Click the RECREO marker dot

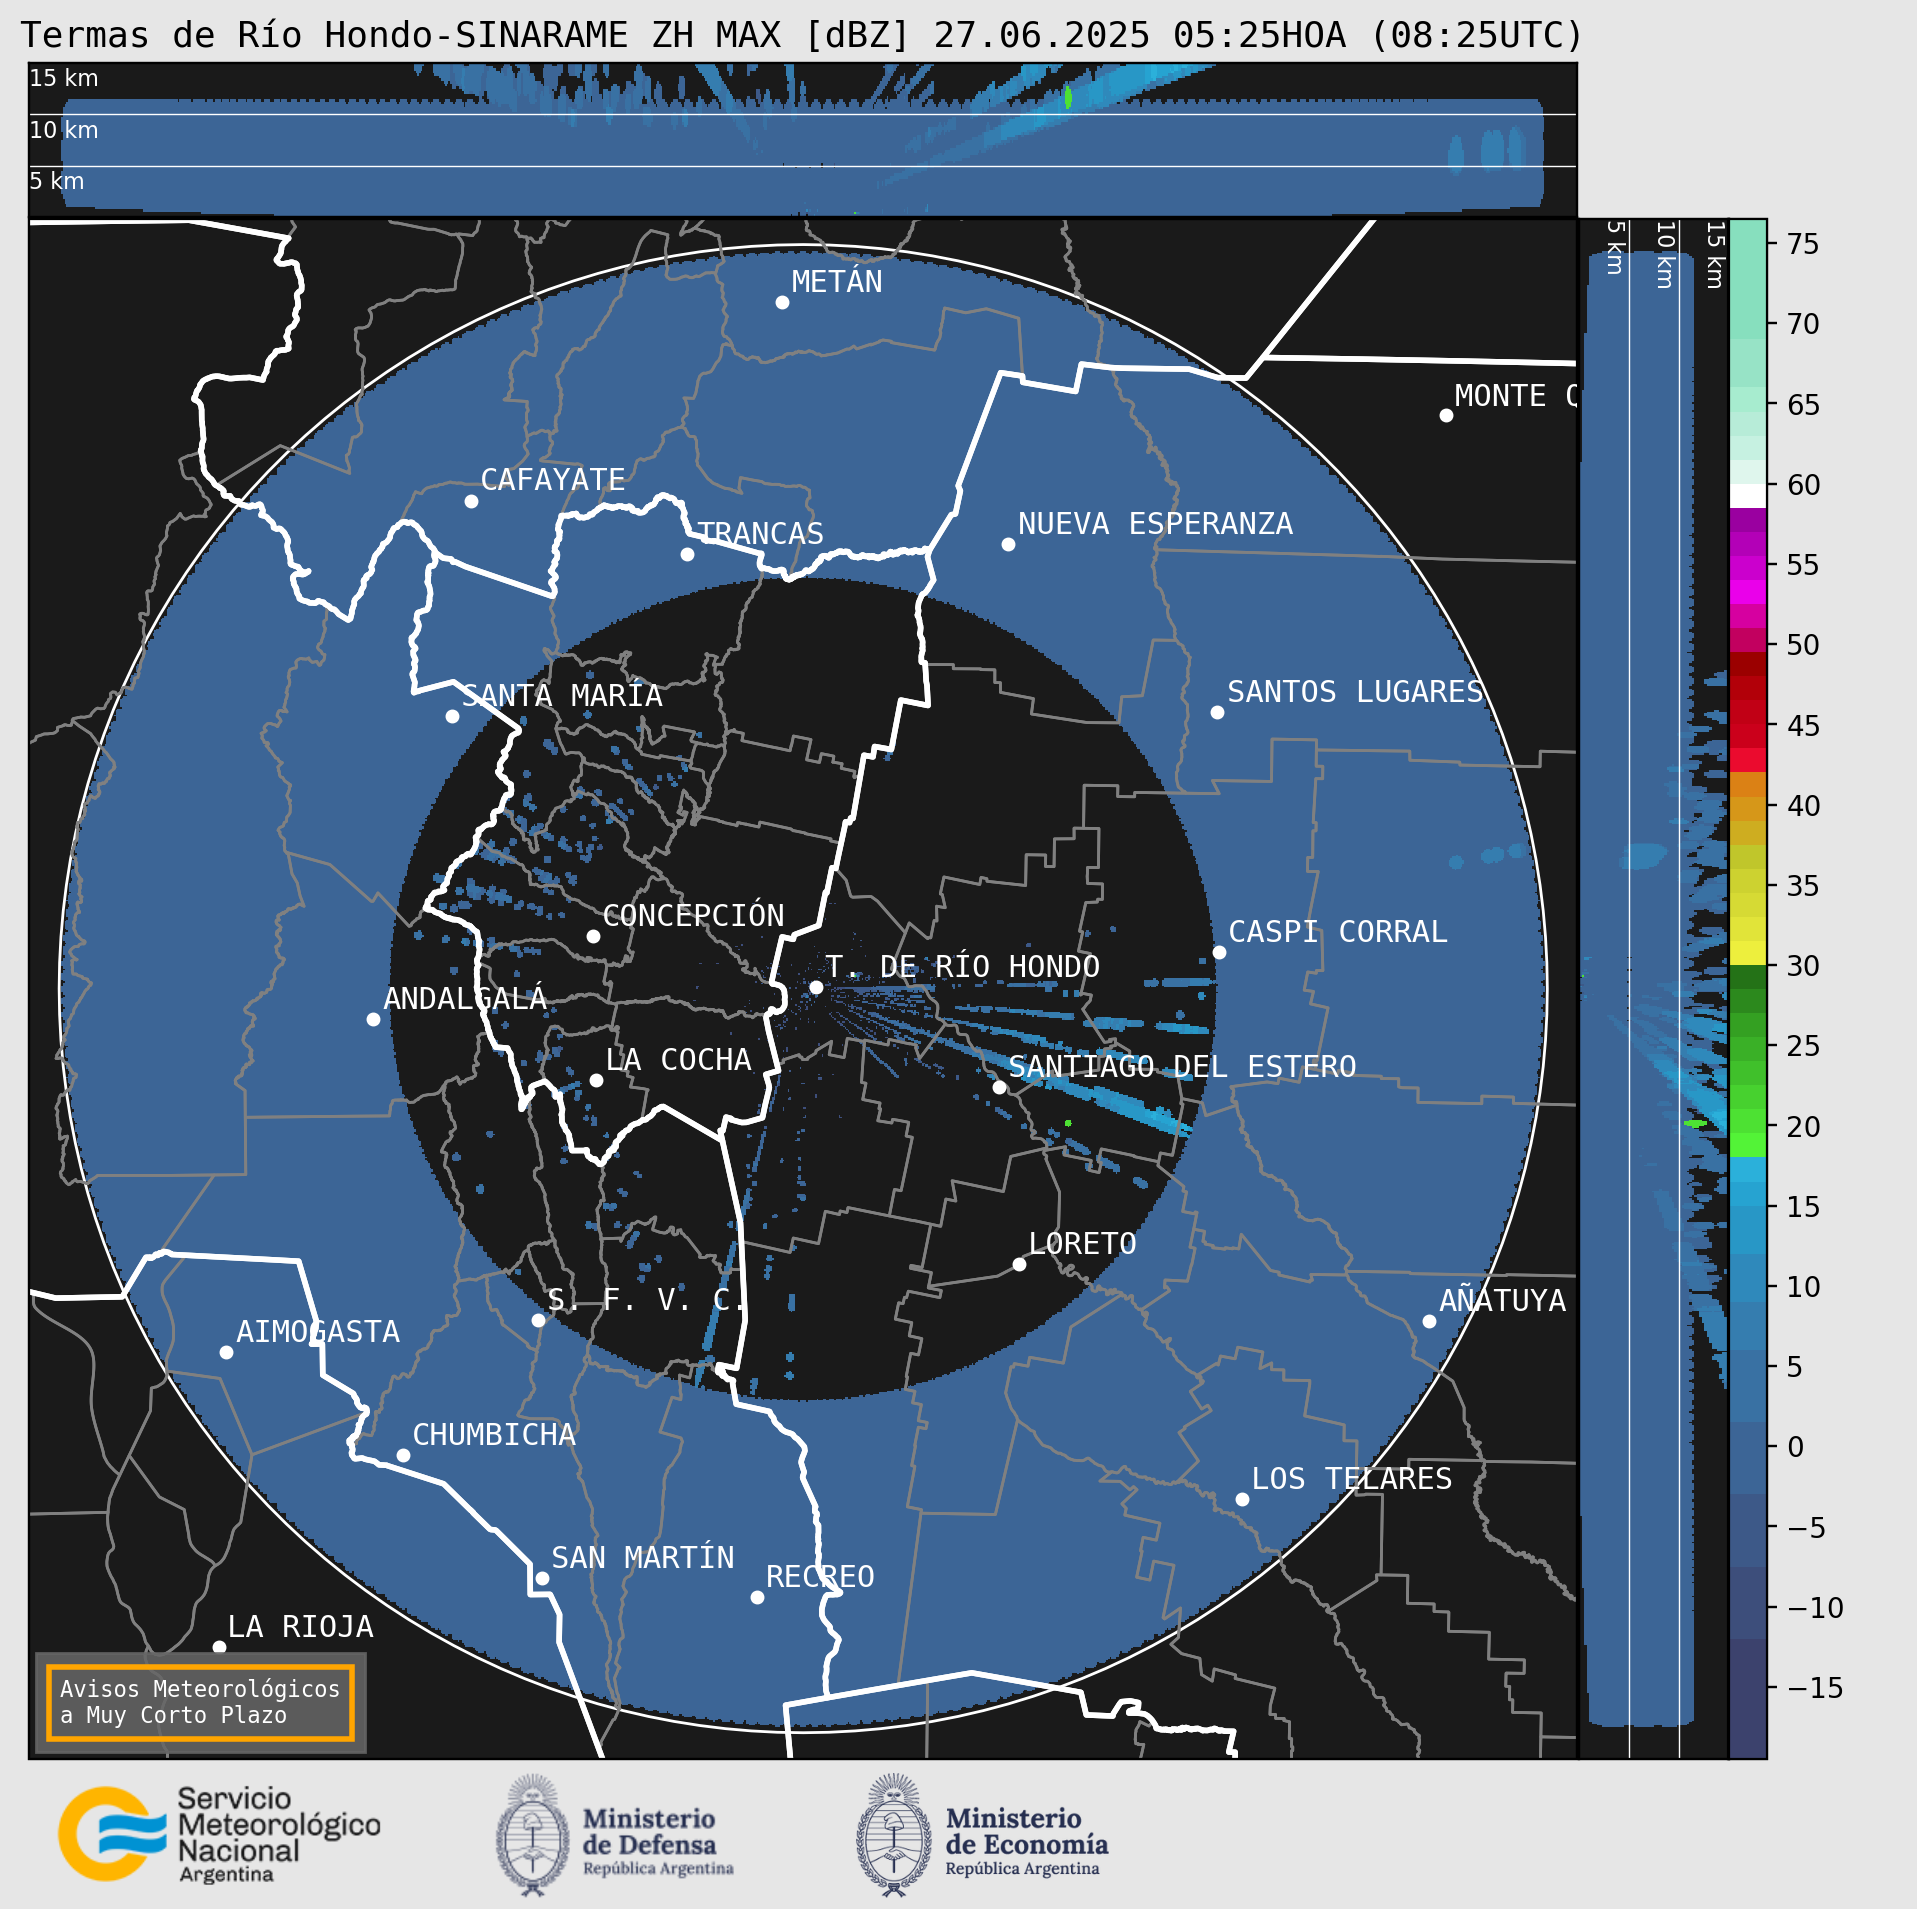[x=757, y=1597]
